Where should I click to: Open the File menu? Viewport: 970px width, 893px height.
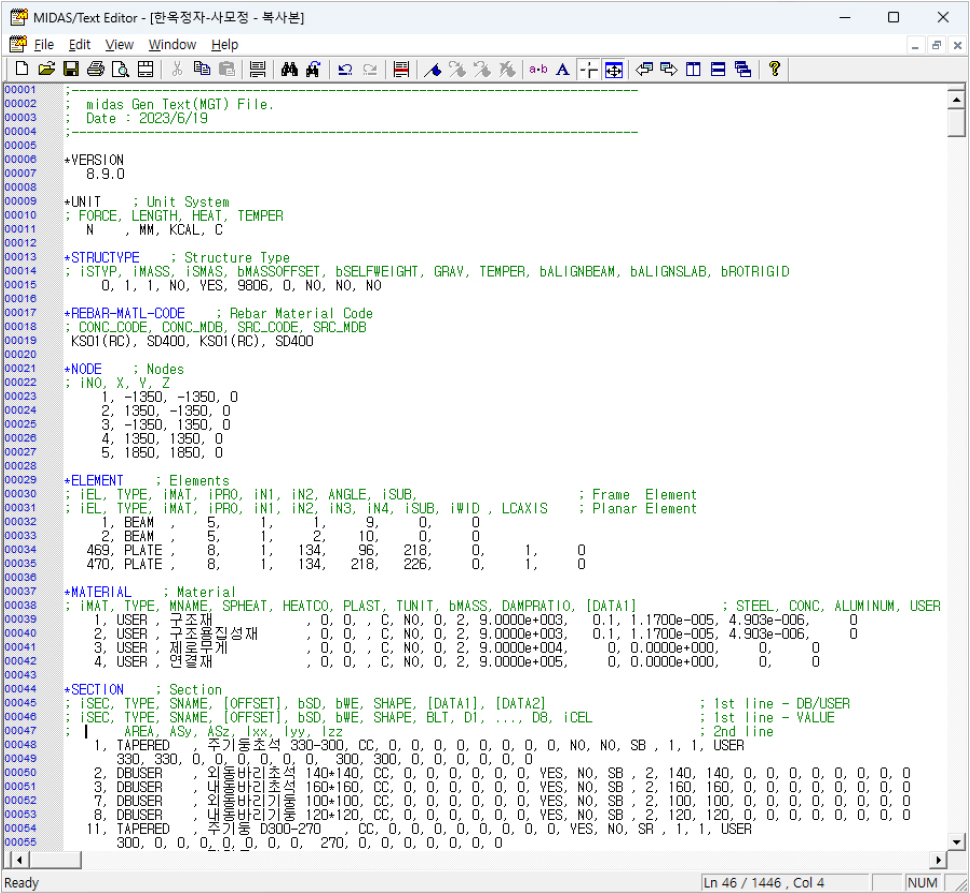pyautogui.click(x=44, y=44)
